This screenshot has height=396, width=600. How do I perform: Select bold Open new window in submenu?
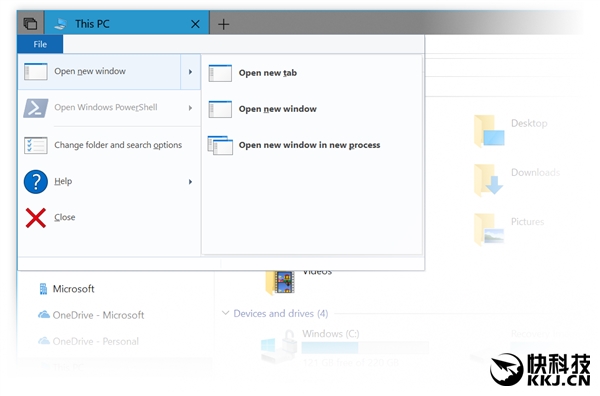pyautogui.click(x=278, y=109)
